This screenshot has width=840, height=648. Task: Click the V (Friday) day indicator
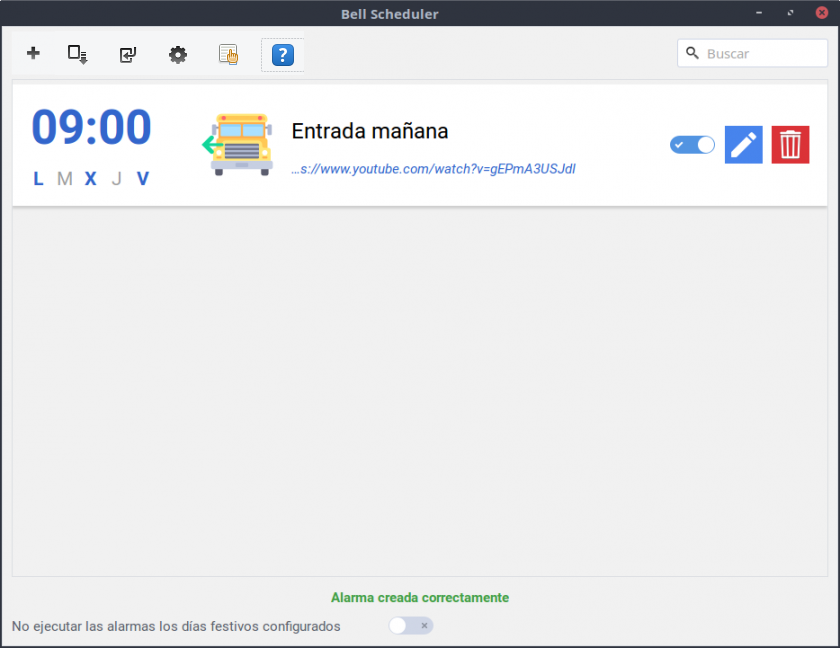143,179
